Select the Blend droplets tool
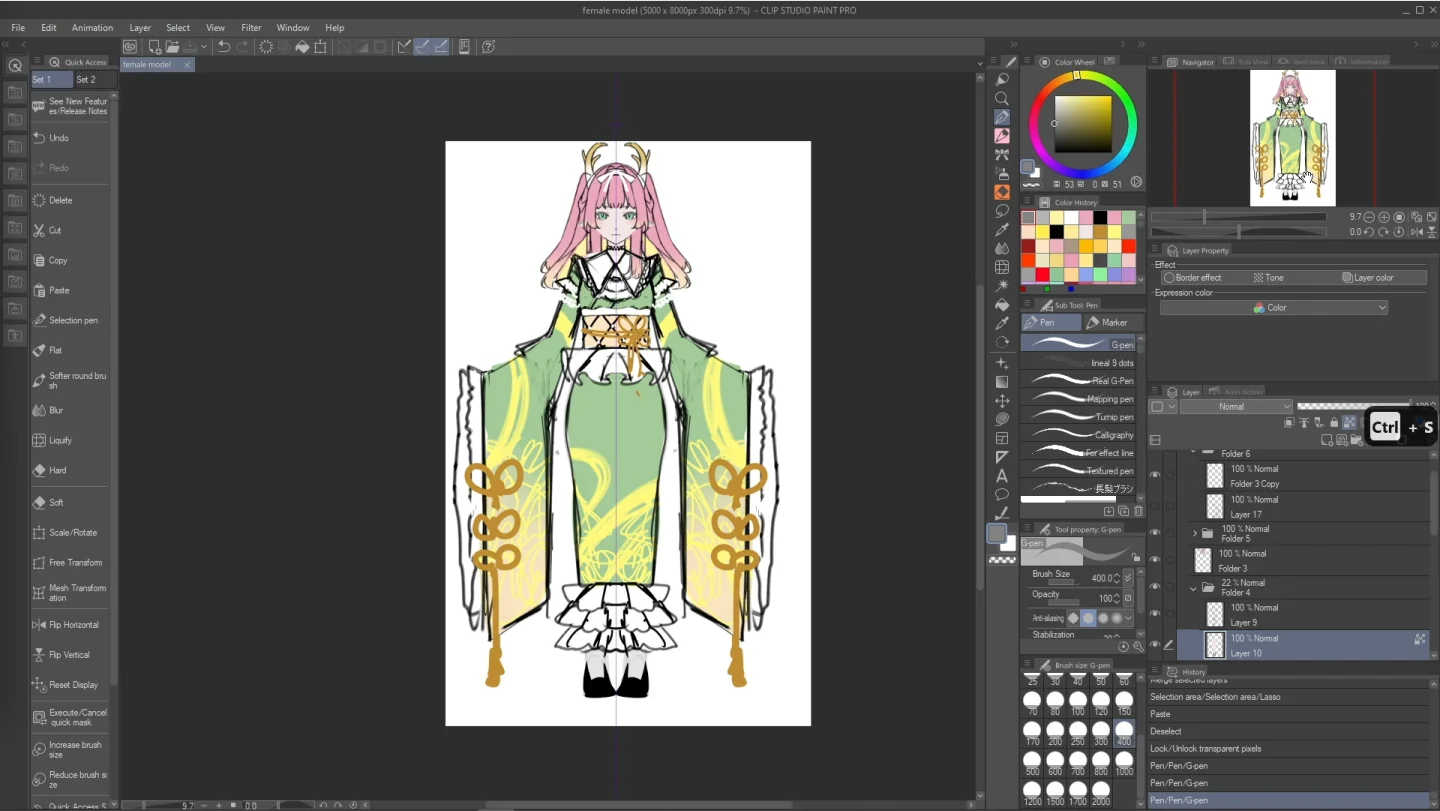1440x811 pixels. coord(1002,248)
